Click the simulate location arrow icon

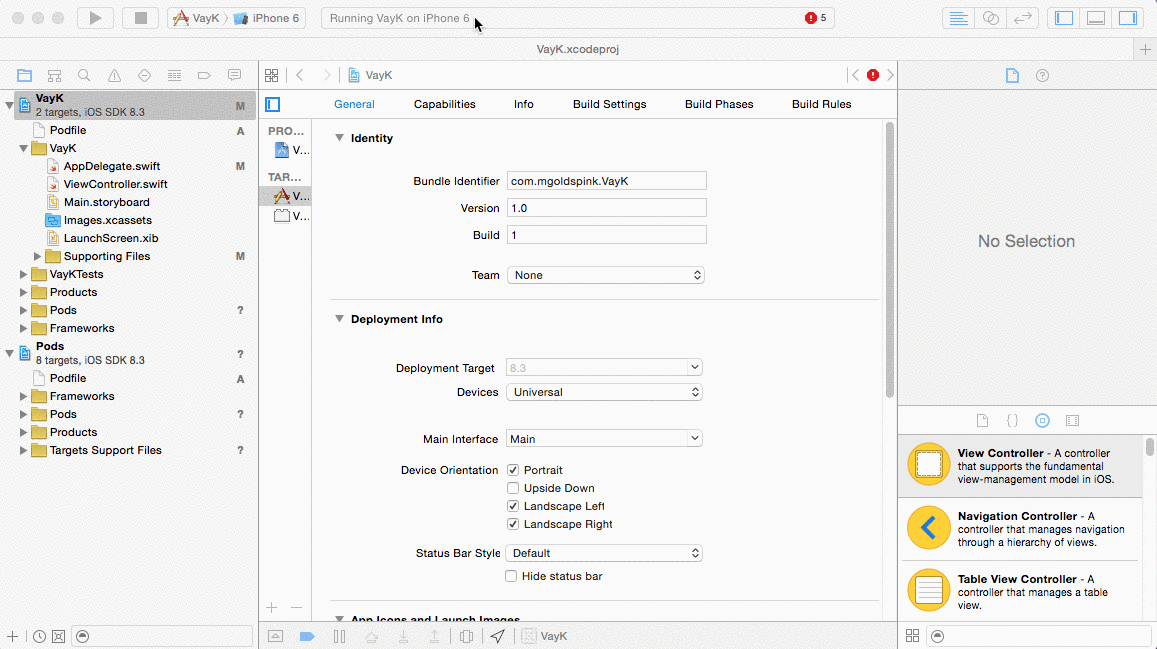pyautogui.click(x=497, y=636)
